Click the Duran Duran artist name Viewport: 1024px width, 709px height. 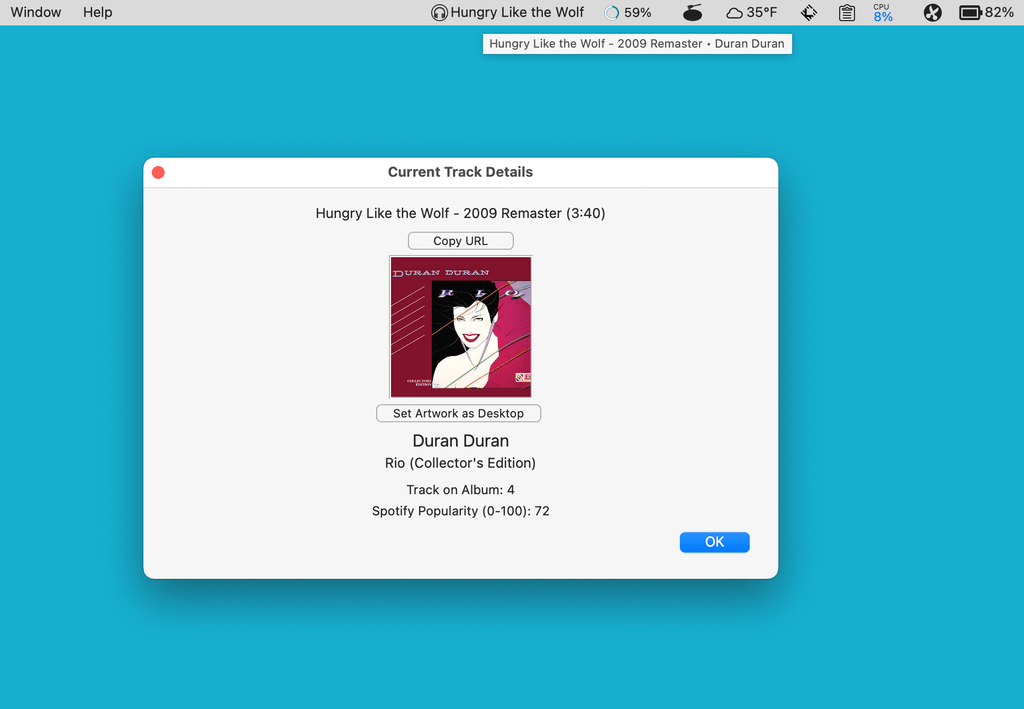point(460,441)
